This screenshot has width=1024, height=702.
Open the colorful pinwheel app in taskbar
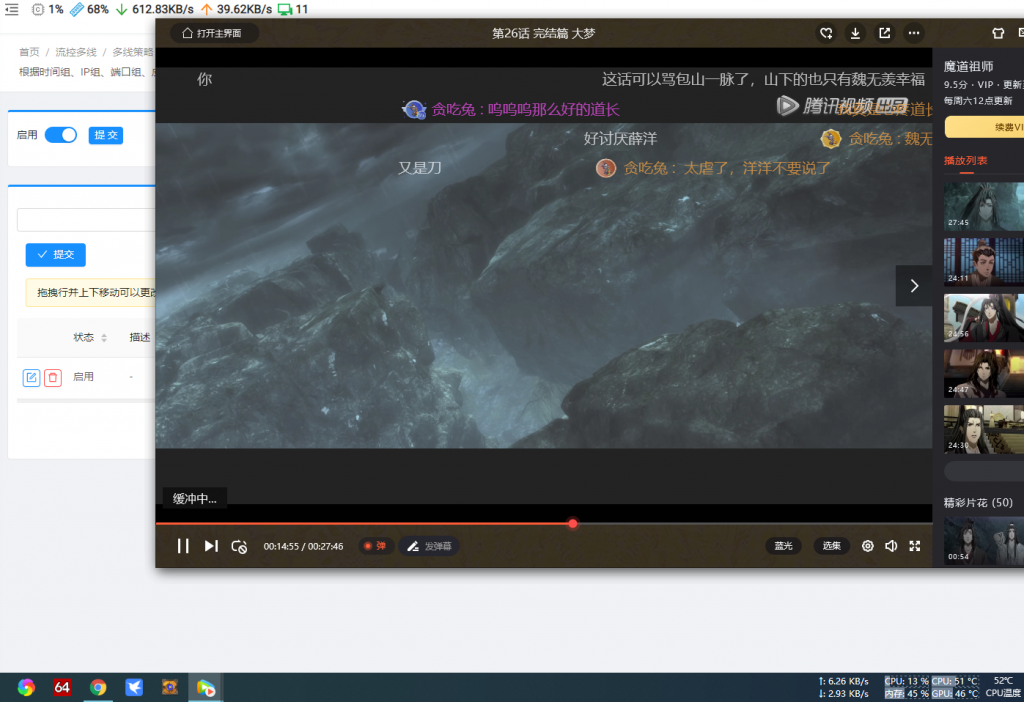pos(26,687)
